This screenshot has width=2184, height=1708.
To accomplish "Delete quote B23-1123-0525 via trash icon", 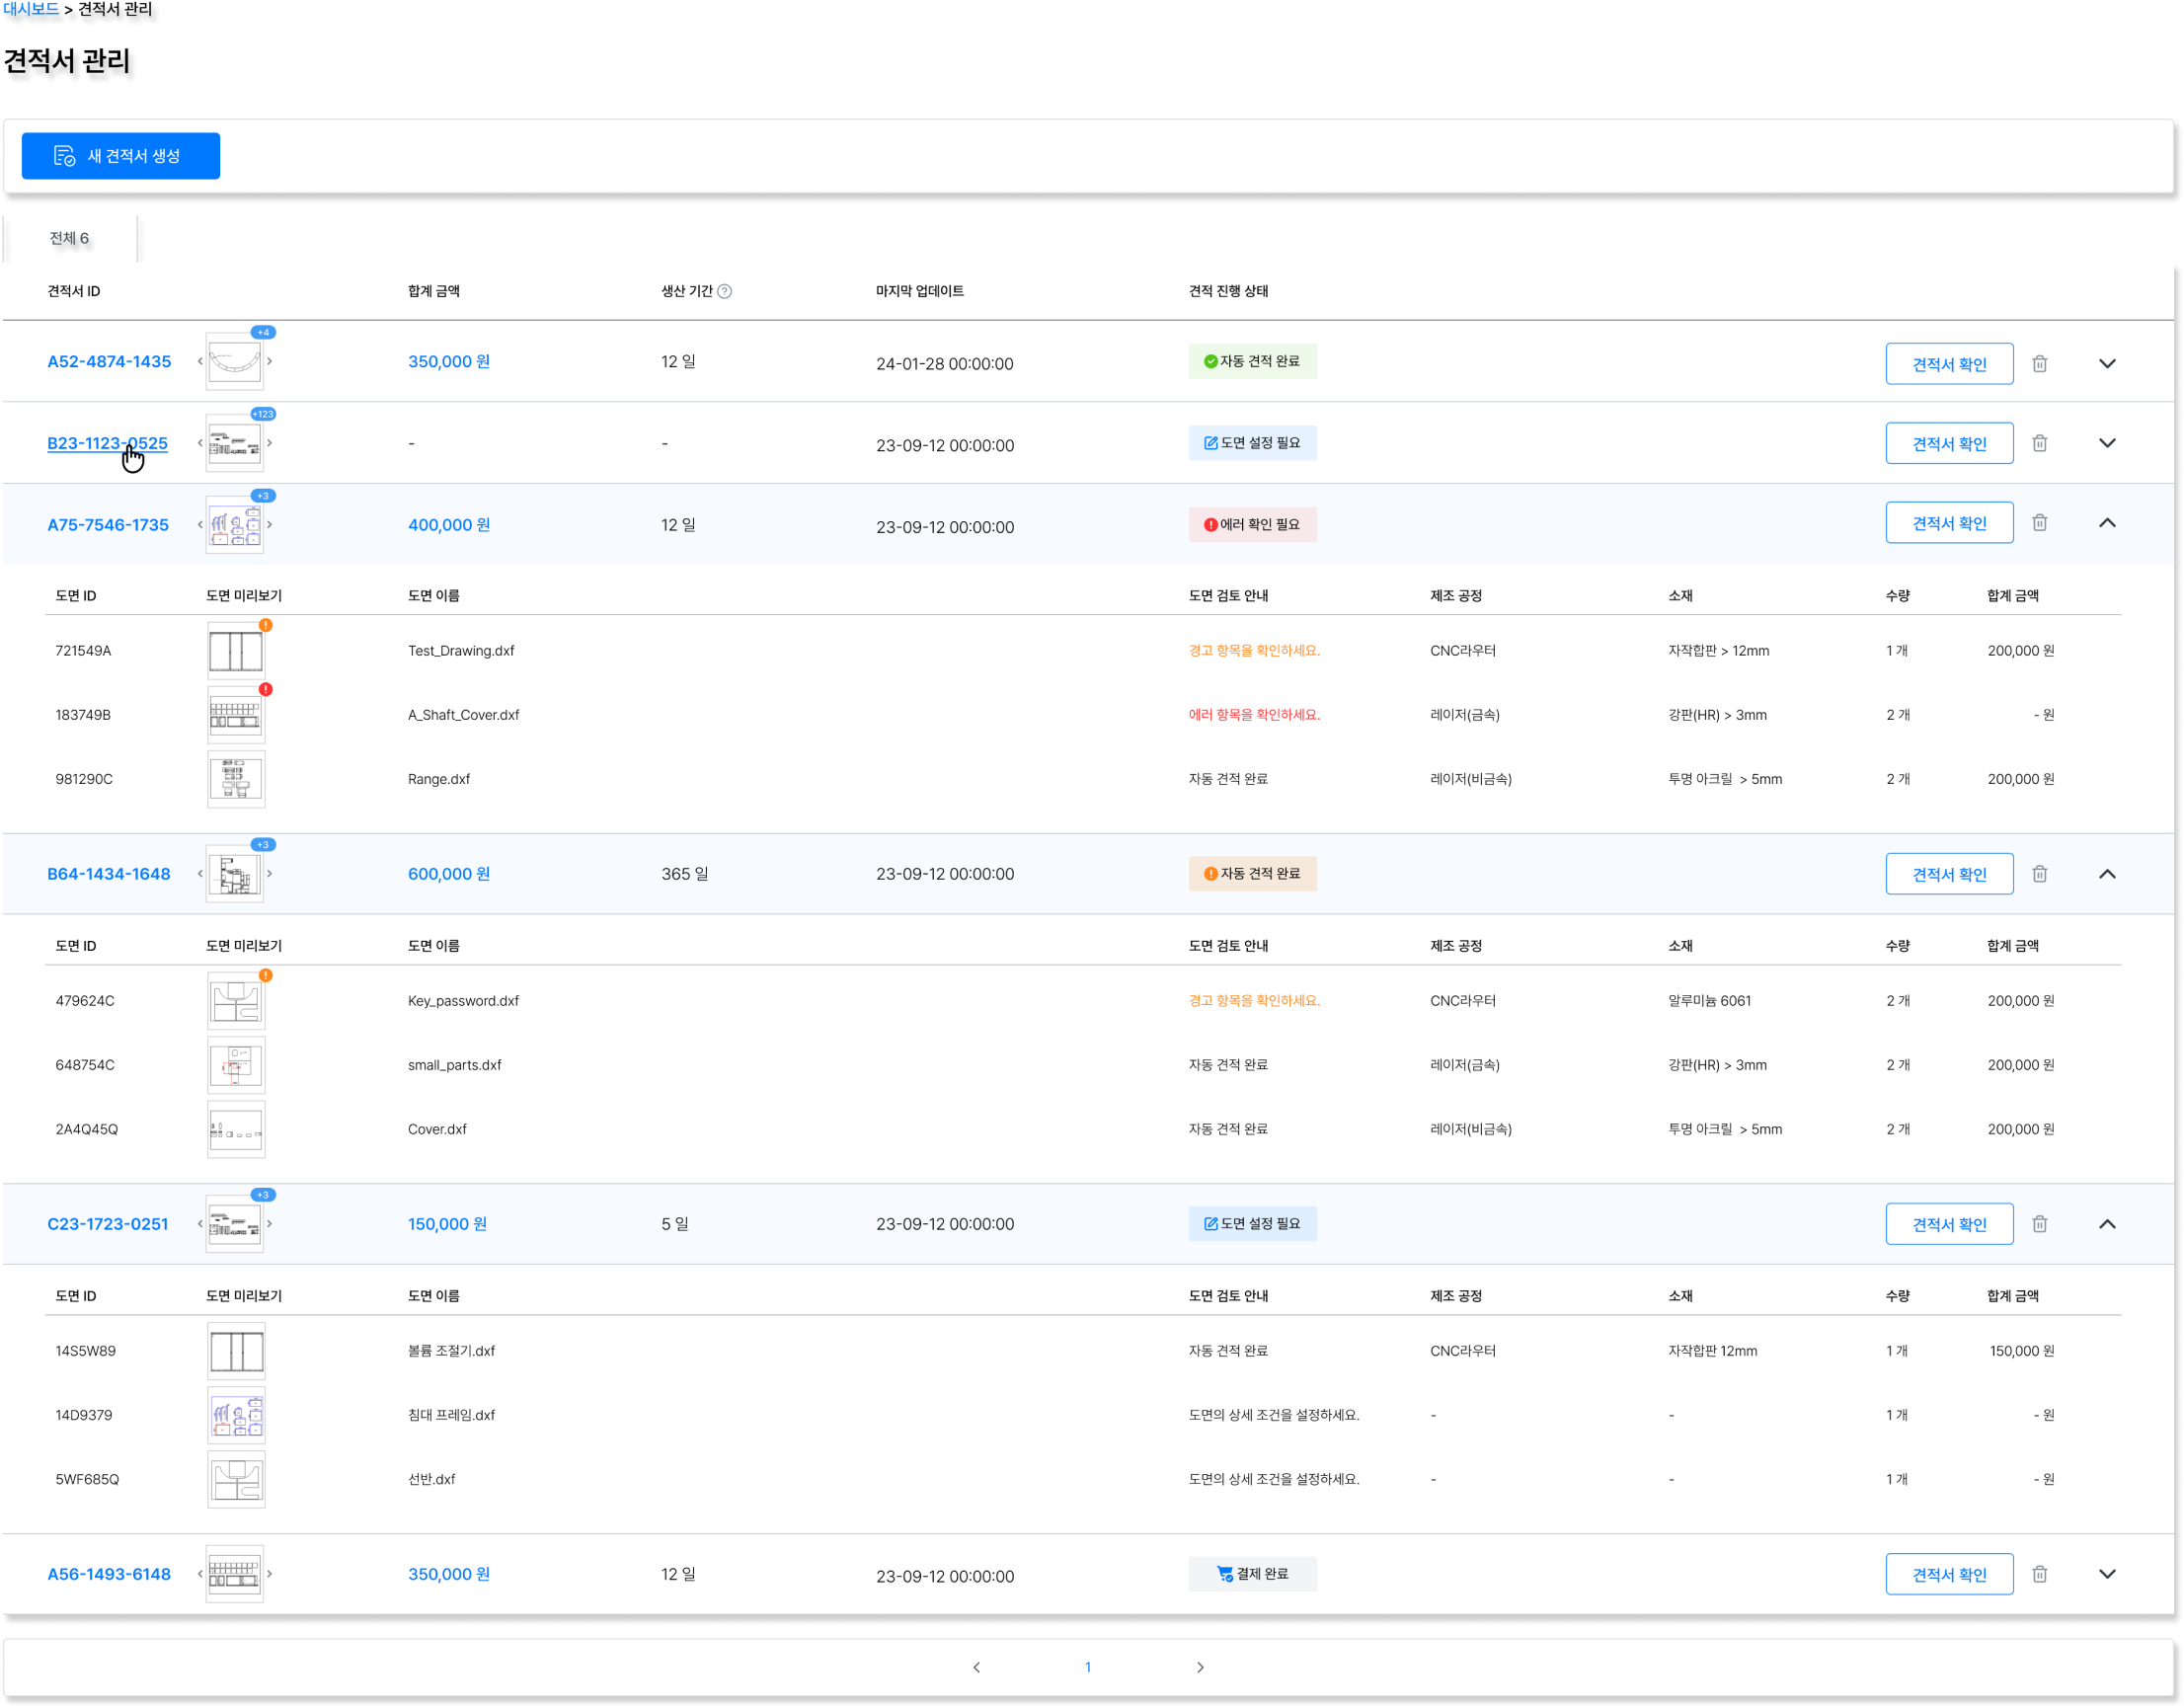I will [2039, 443].
